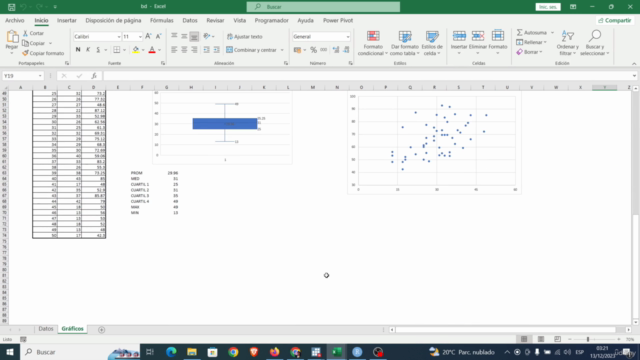Click the Eliminar celdas icon
Viewport: 640px width, 360px height.
[x=478, y=36]
